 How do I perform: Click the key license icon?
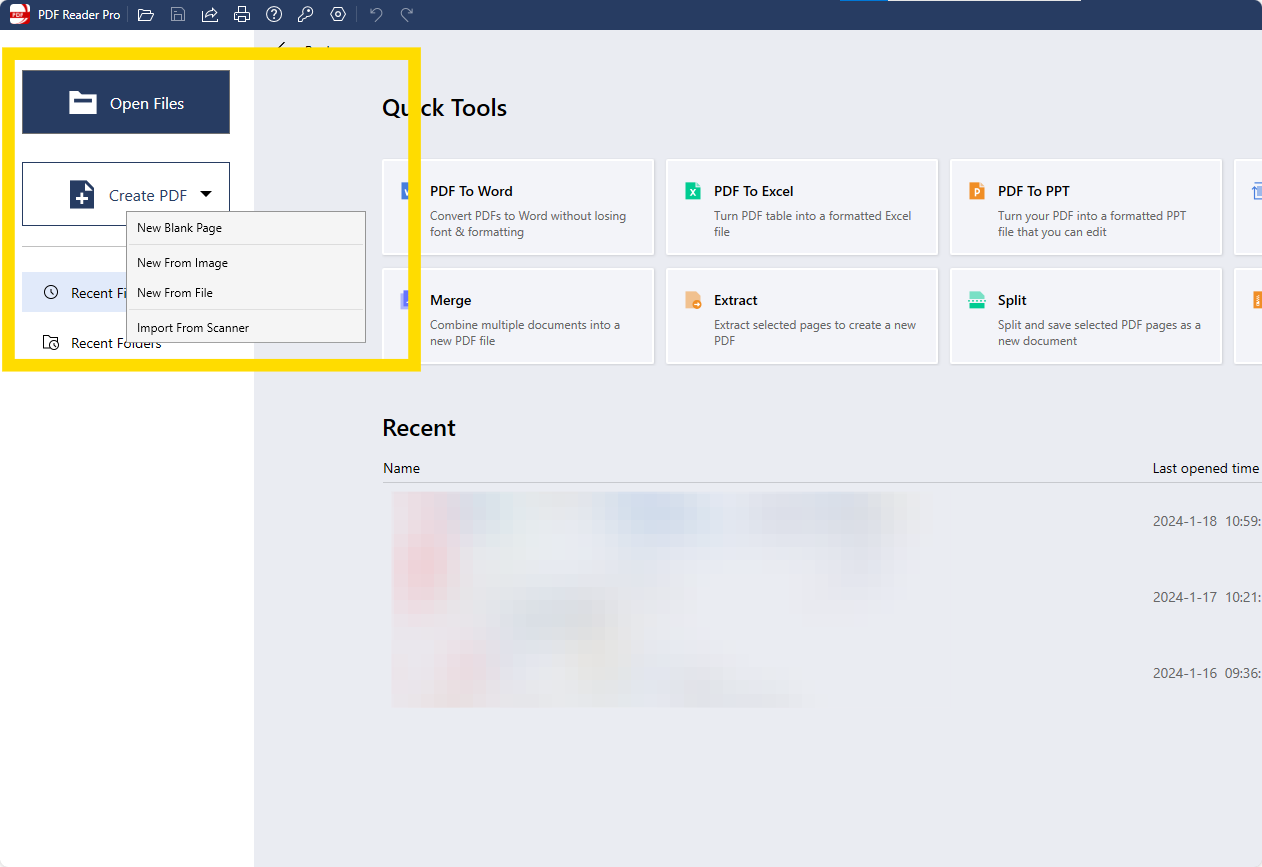tap(306, 14)
